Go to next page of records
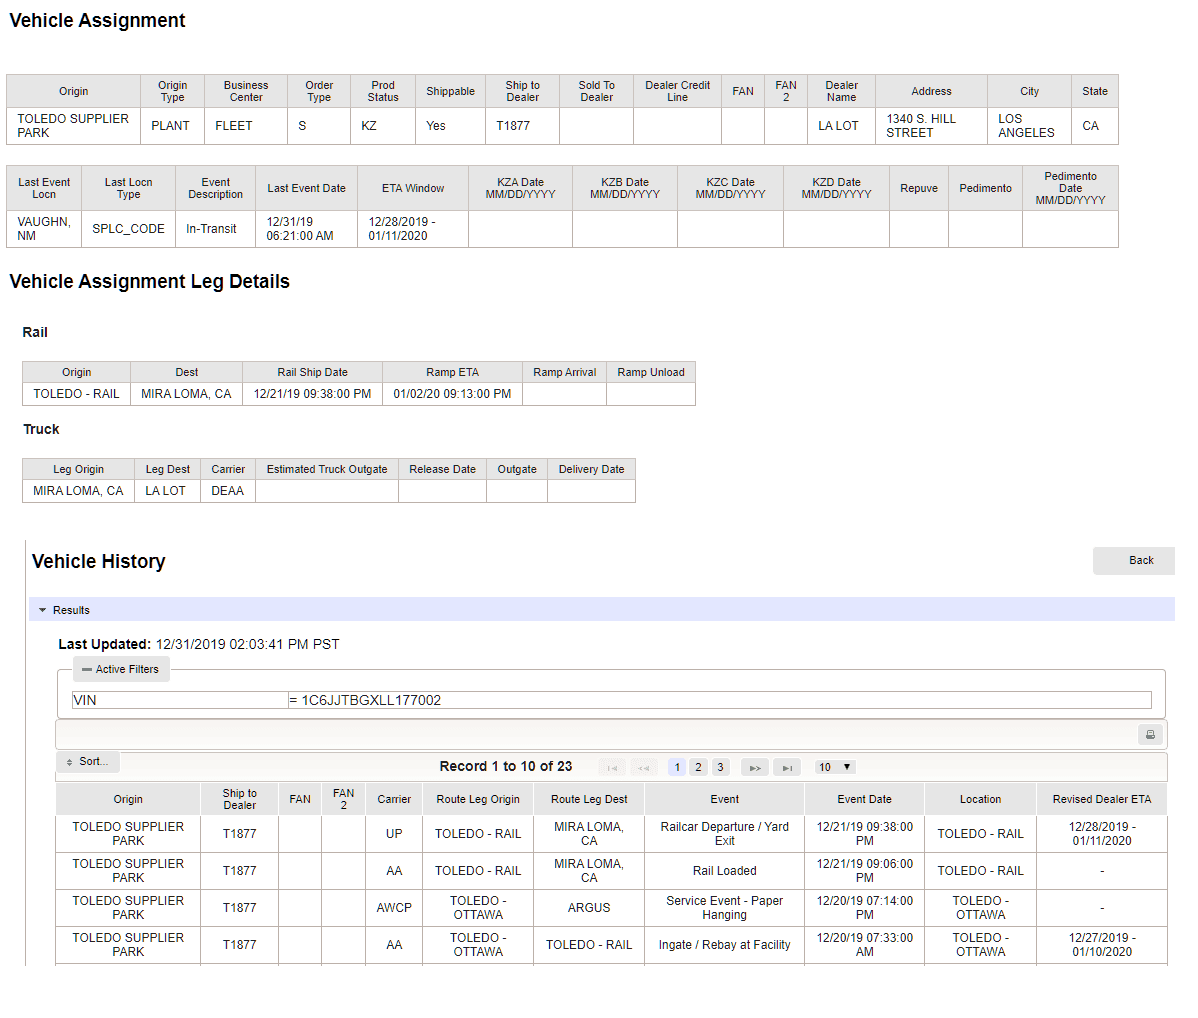The width and height of the screenshot is (1198, 1018). pos(755,767)
